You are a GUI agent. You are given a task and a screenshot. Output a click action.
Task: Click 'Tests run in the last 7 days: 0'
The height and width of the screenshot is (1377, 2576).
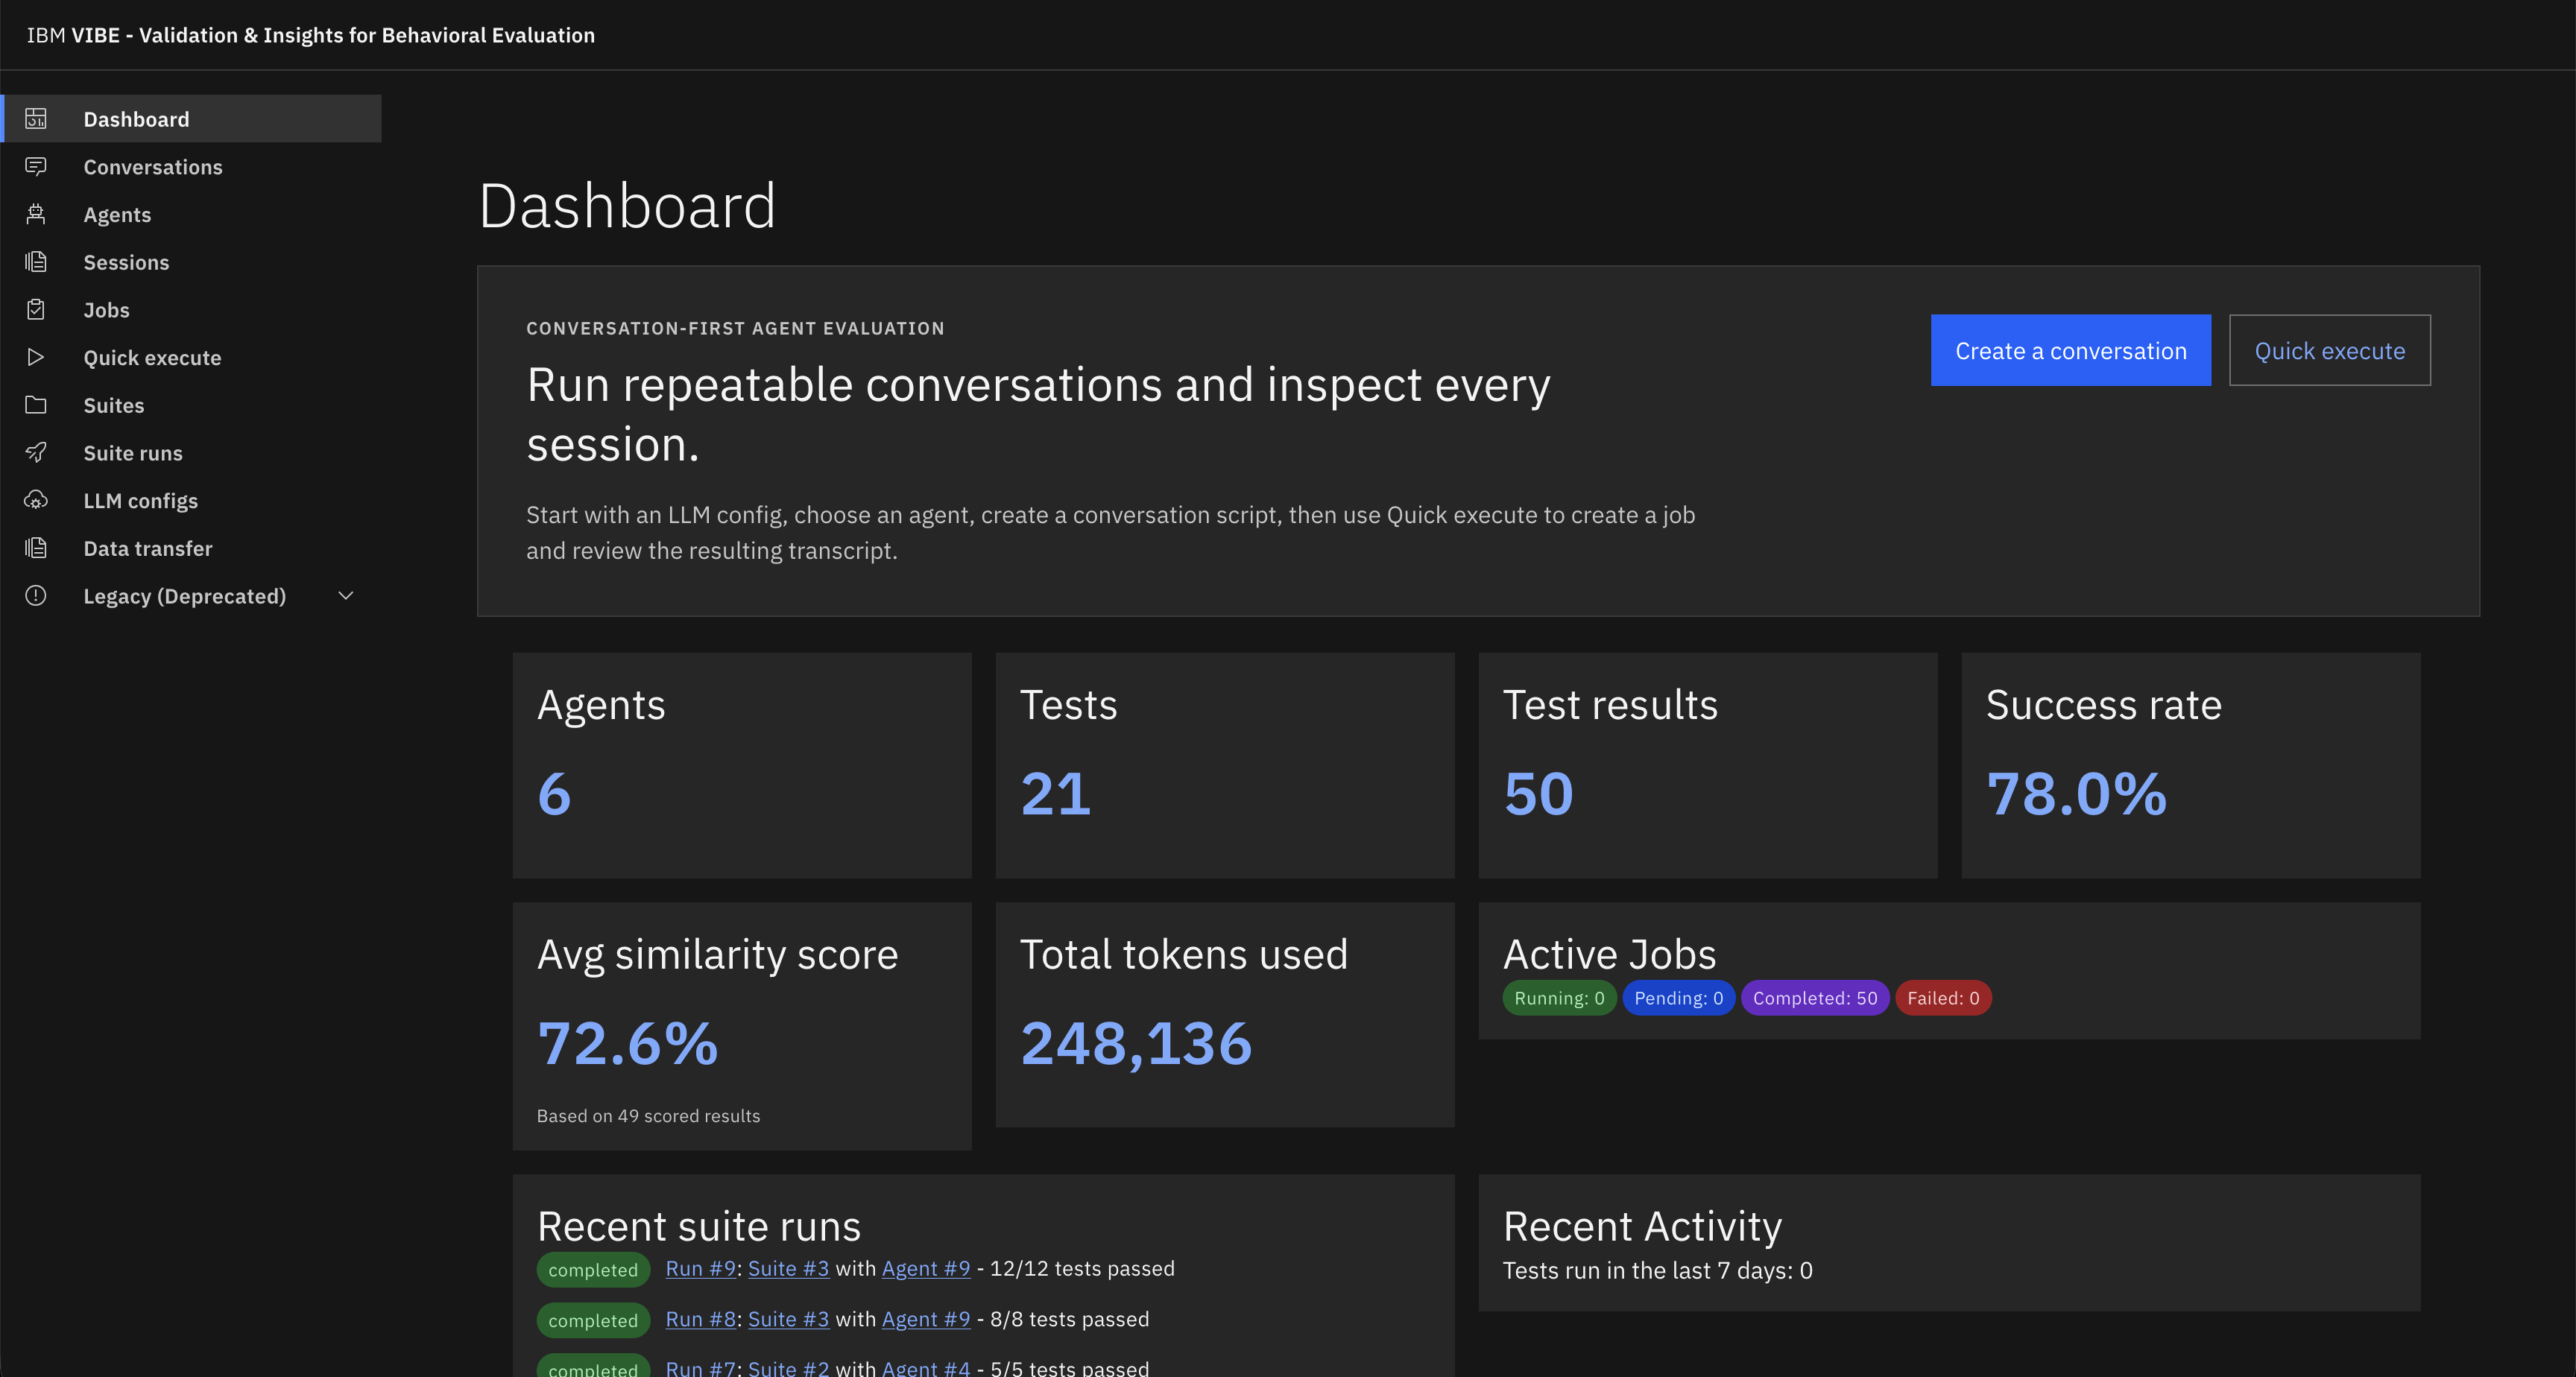(x=1657, y=1270)
